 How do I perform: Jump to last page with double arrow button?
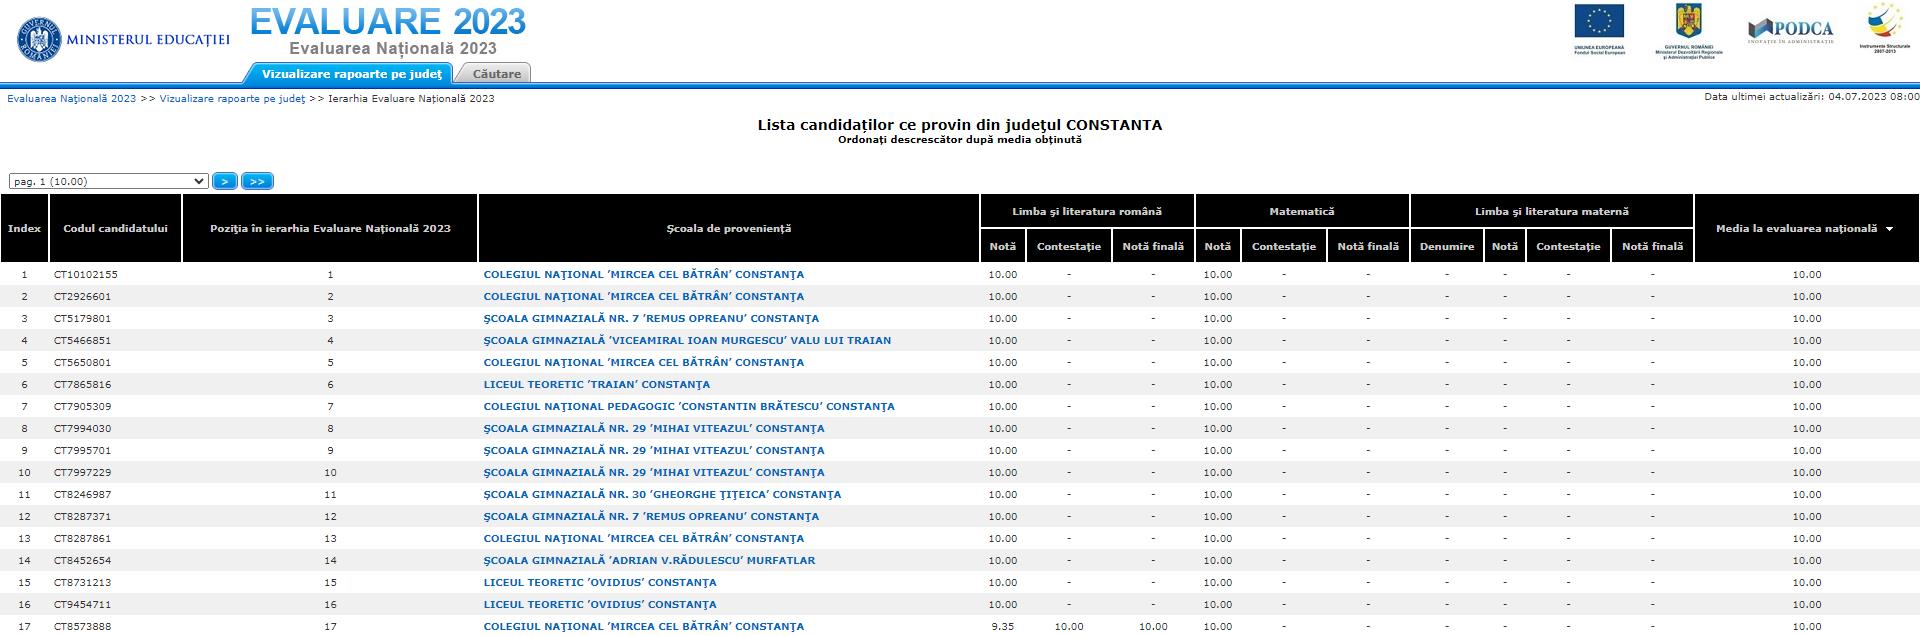(257, 181)
